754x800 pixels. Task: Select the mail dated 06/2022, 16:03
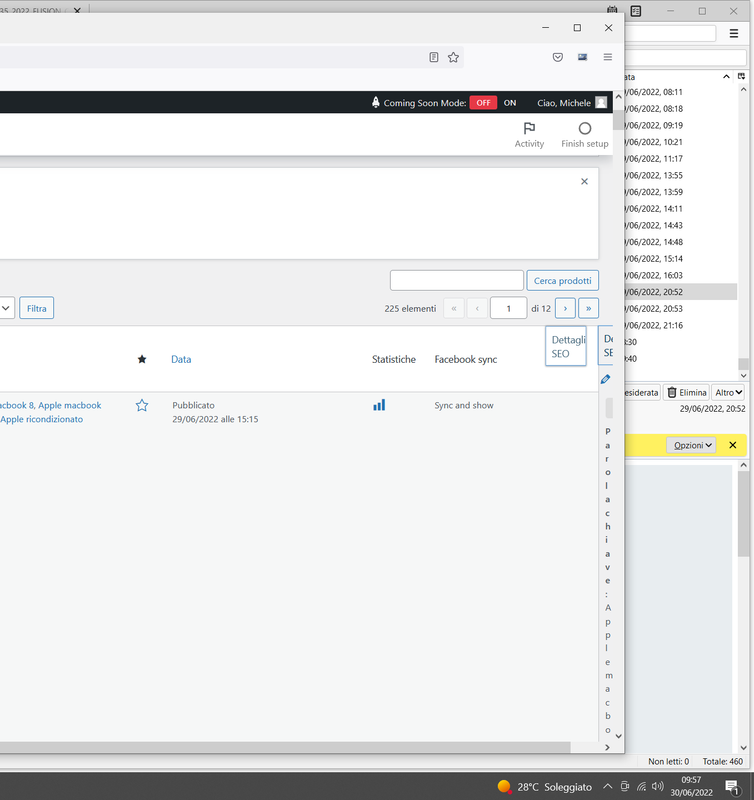pos(681,275)
